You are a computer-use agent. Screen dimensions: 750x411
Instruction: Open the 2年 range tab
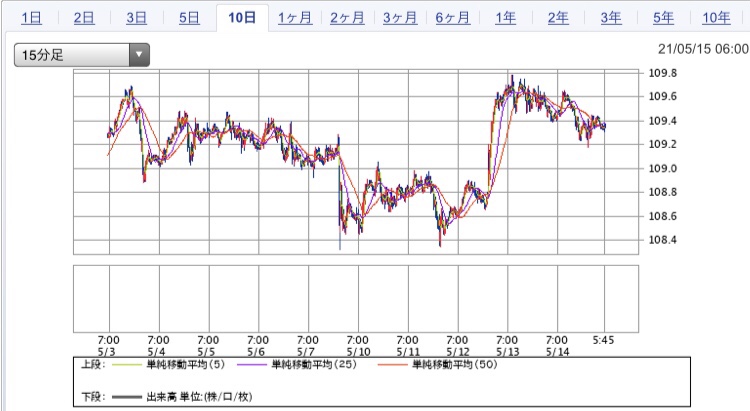558,18
